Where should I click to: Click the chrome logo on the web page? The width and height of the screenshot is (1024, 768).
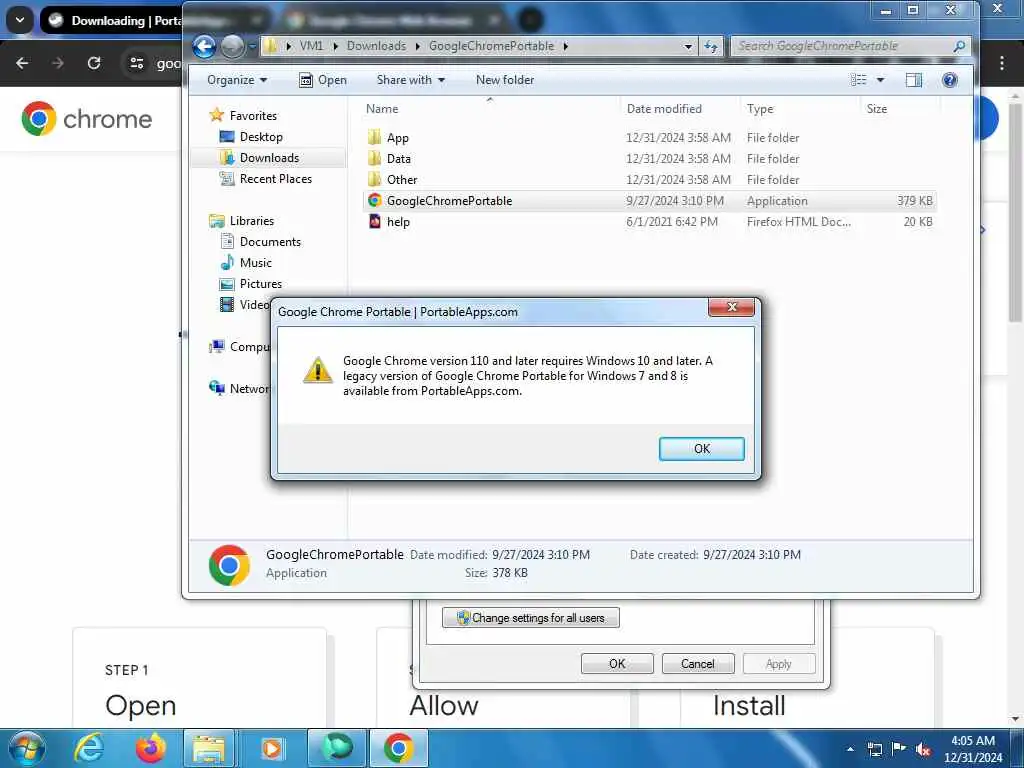pos(87,119)
